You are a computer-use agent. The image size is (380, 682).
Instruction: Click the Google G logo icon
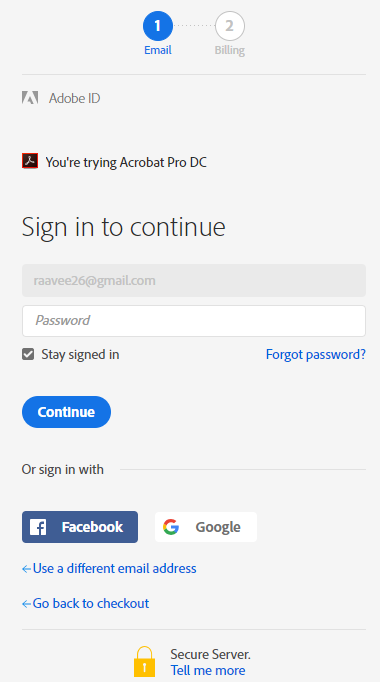(x=171, y=527)
